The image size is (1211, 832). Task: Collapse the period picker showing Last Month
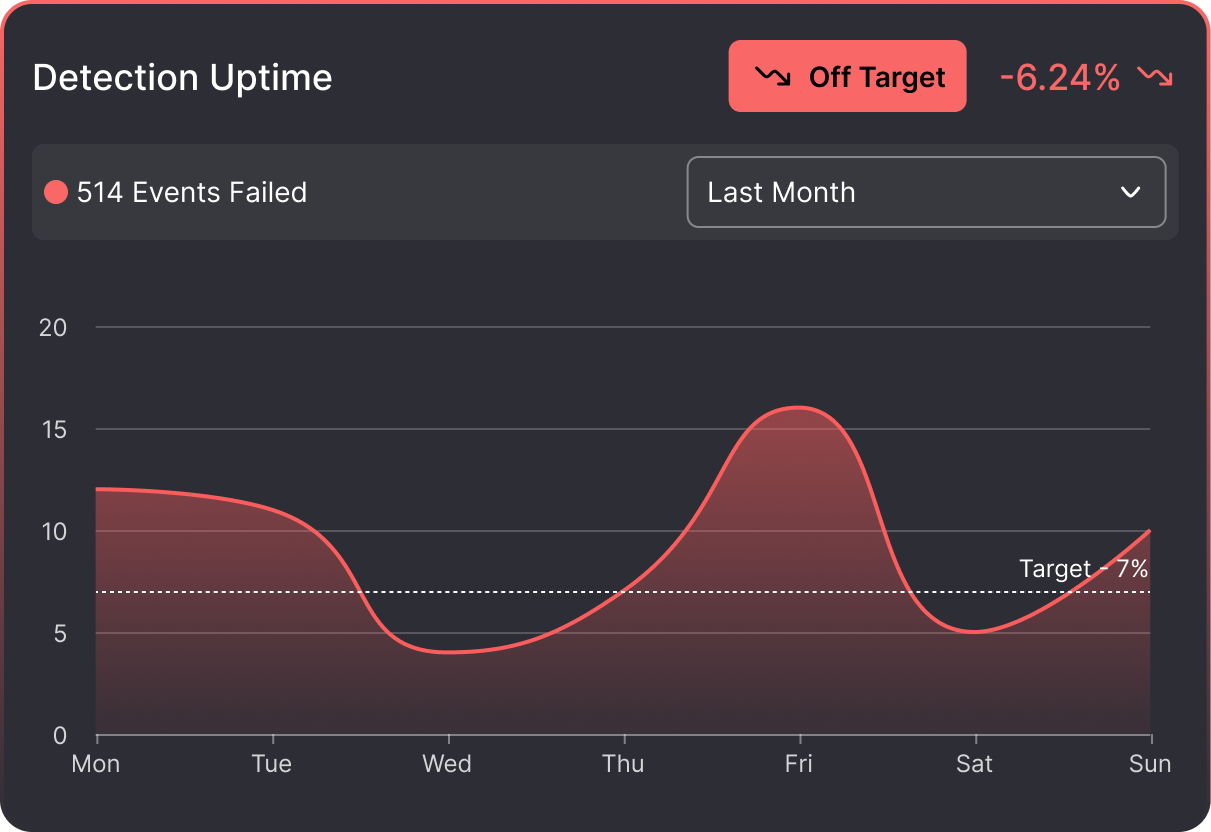tap(927, 192)
